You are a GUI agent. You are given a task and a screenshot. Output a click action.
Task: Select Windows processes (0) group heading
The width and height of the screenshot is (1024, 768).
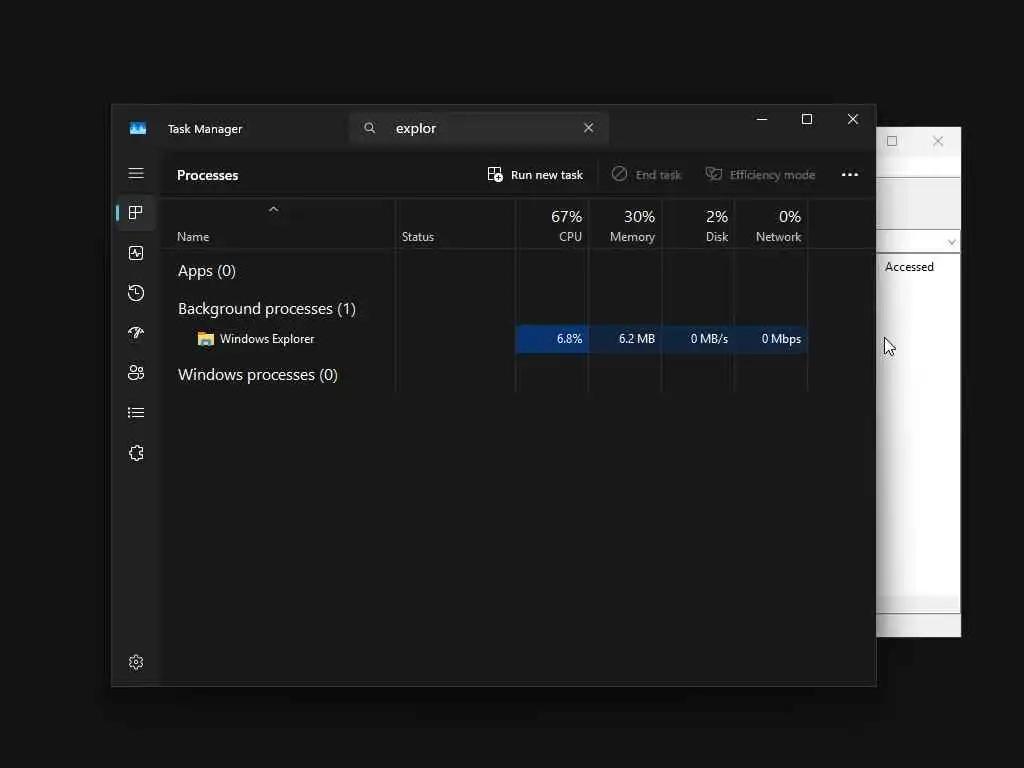(x=257, y=375)
